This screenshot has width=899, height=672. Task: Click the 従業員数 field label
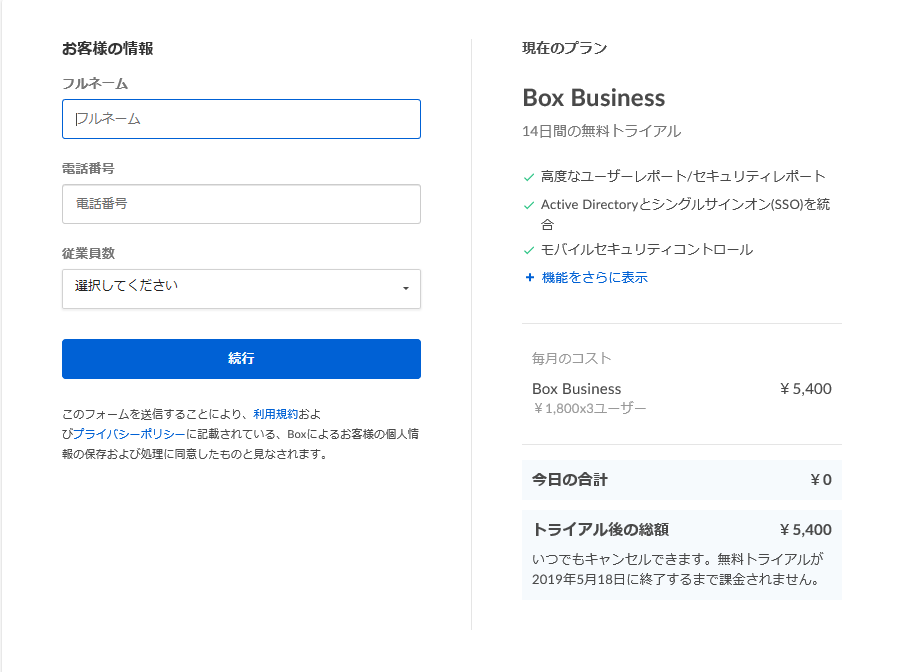tap(88, 253)
